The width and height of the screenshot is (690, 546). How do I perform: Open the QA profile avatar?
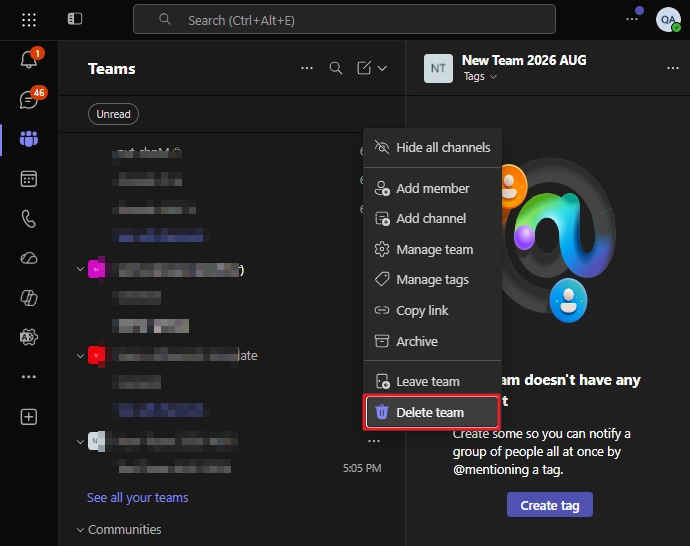[x=668, y=19]
